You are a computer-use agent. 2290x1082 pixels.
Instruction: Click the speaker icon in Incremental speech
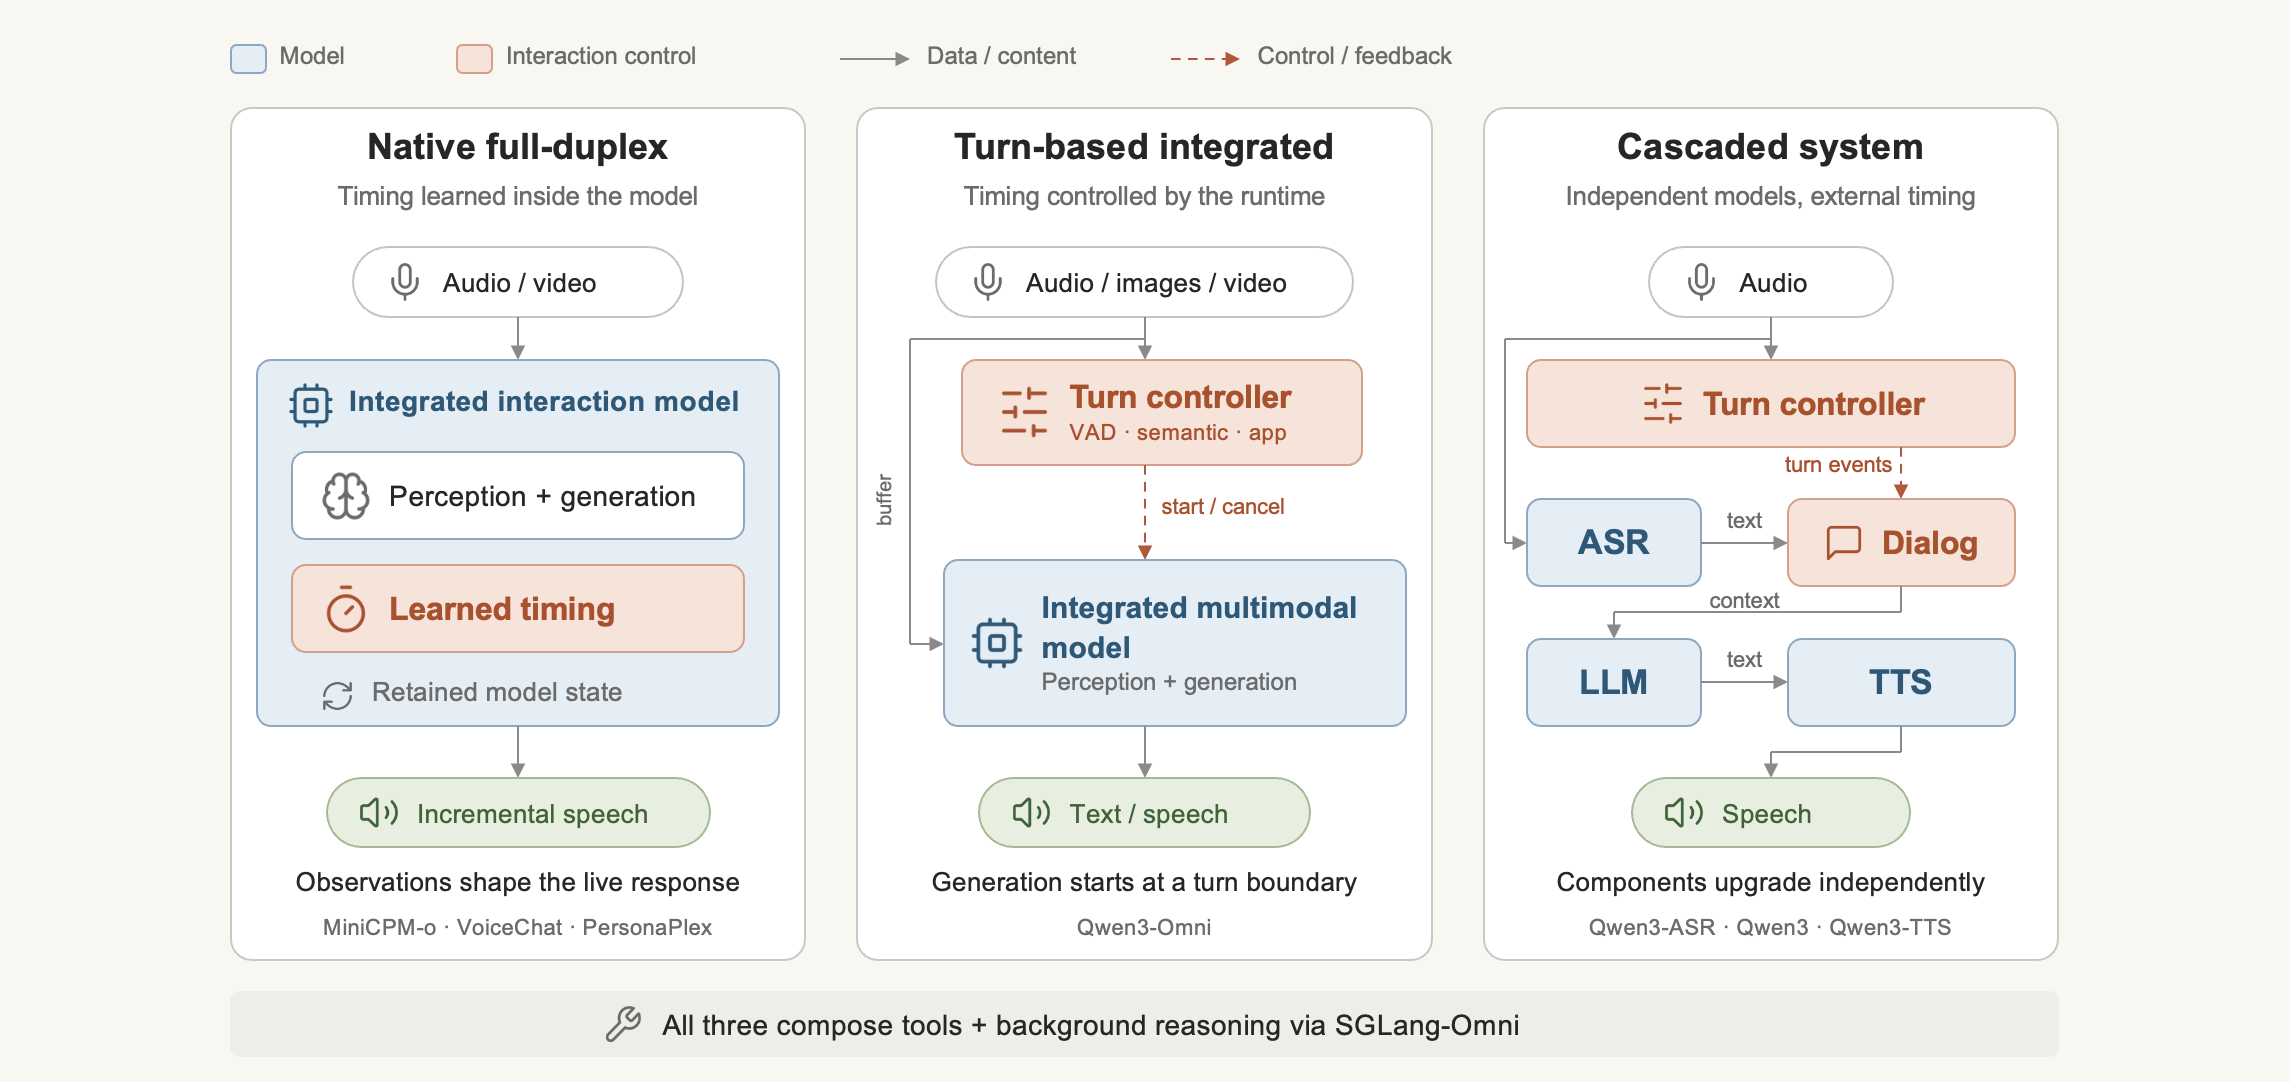point(379,813)
